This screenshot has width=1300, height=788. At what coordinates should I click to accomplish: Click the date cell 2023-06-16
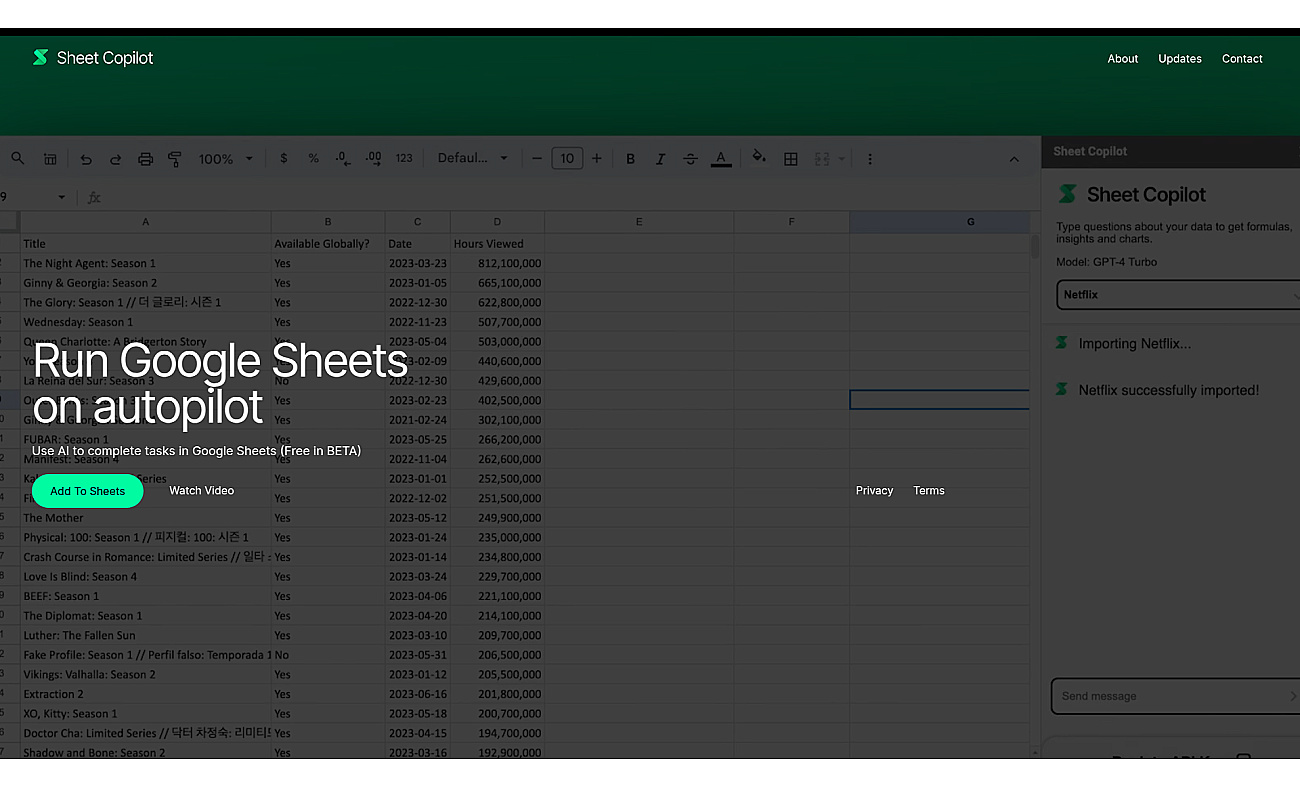tap(418, 694)
